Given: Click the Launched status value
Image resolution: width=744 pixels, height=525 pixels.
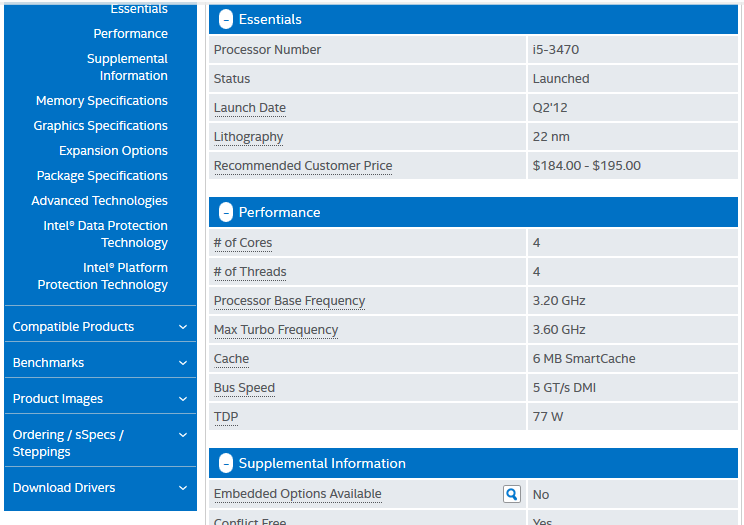Looking at the screenshot, I should point(561,79).
